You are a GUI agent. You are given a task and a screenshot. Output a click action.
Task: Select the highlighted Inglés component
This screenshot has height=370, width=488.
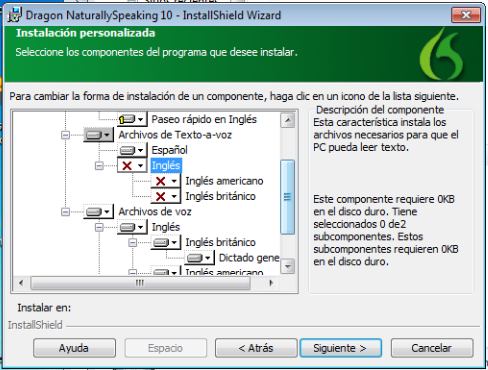click(166, 165)
